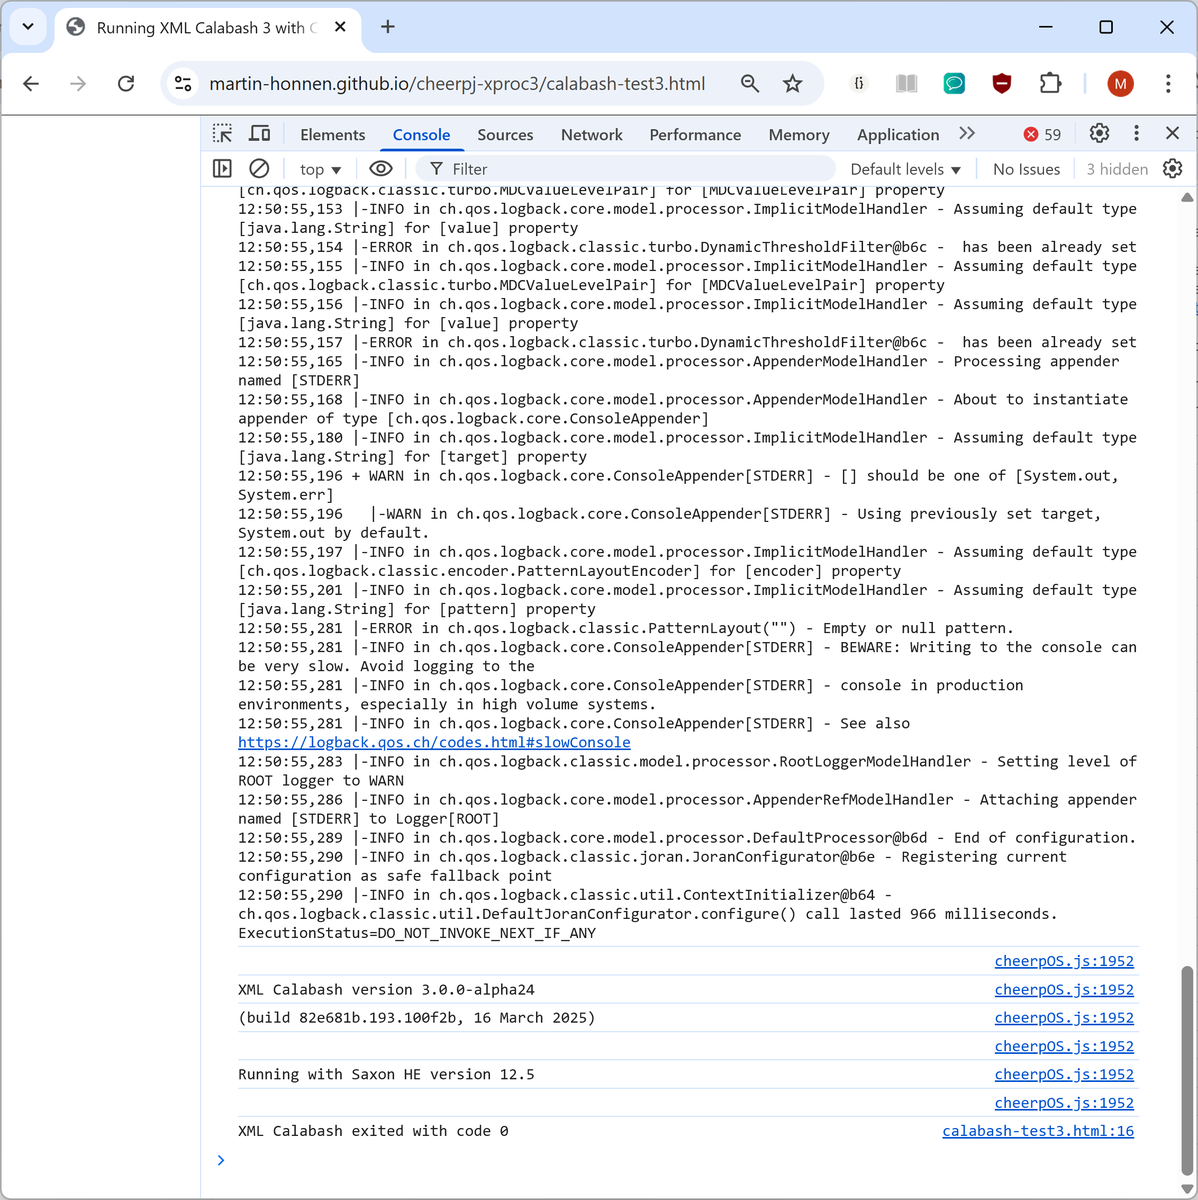Open the Memory tab
Viewport: 1198px width, 1200px height.
(x=799, y=135)
